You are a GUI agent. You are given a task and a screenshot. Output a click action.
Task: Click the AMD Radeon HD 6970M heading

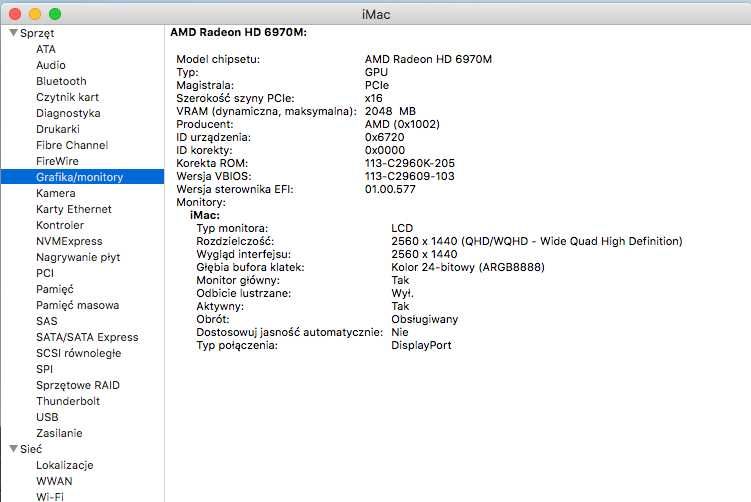(x=239, y=32)
